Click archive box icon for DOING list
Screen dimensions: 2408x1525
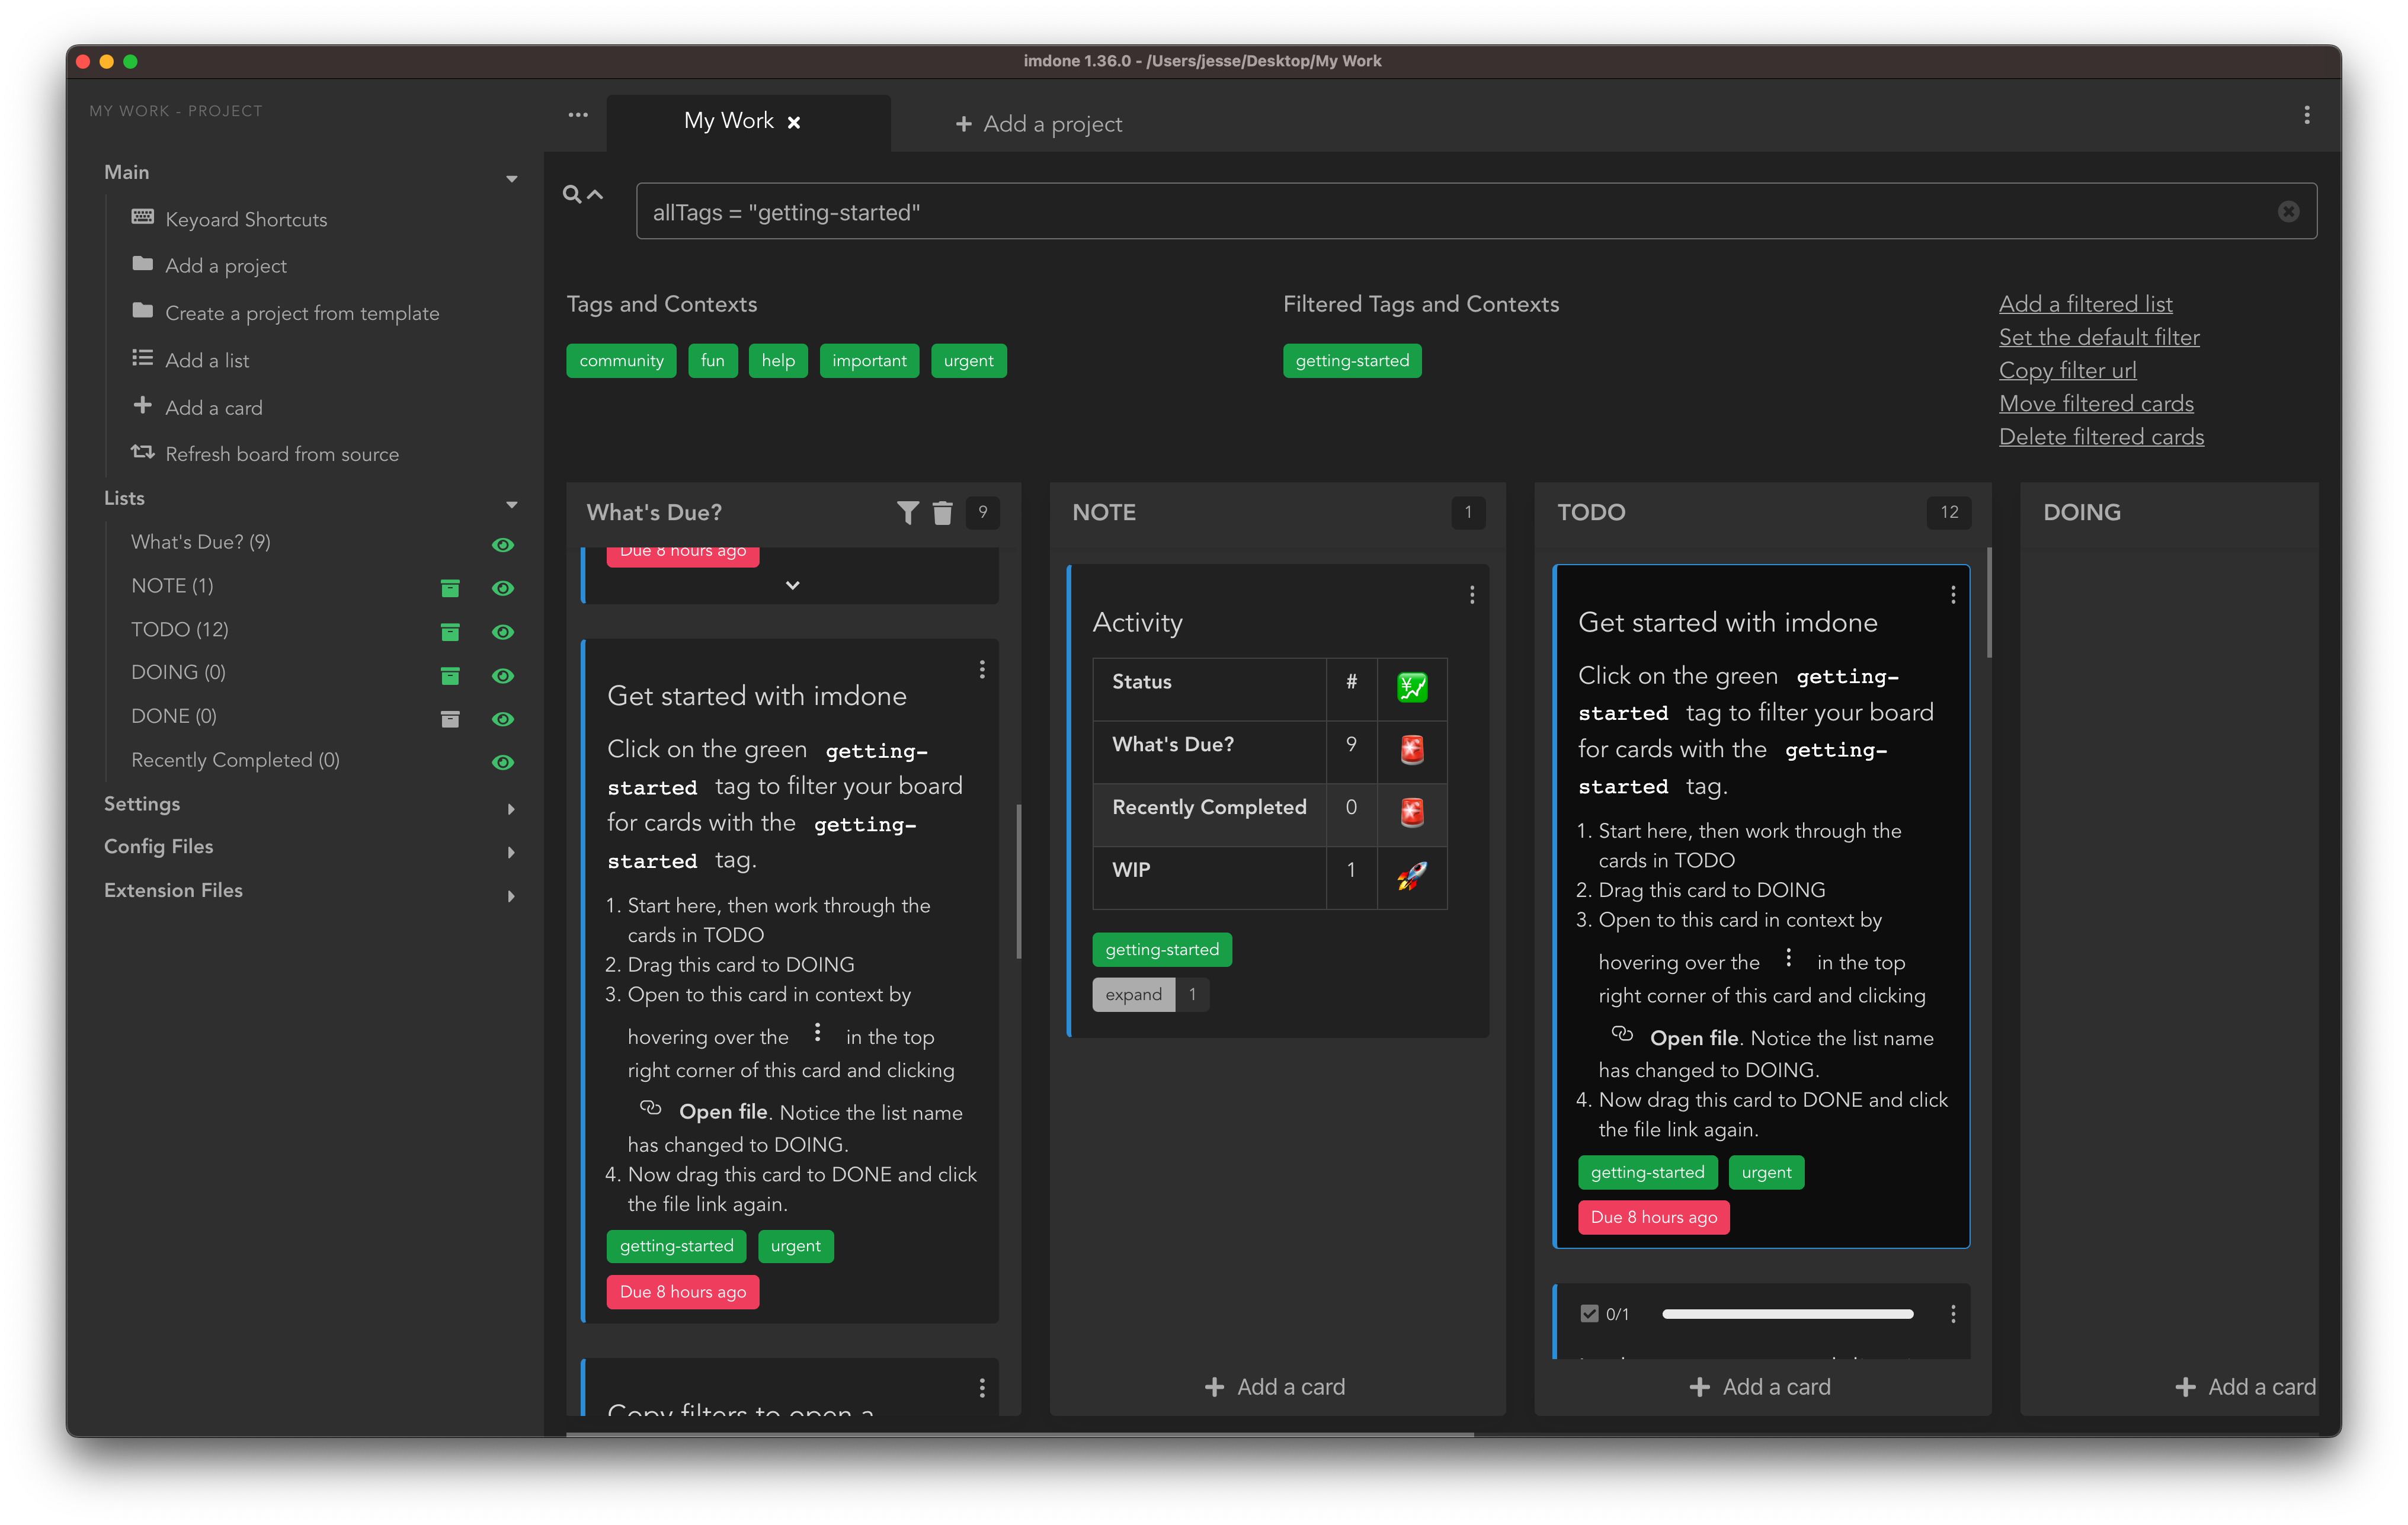pyautogui.click(x=450, y=676)
